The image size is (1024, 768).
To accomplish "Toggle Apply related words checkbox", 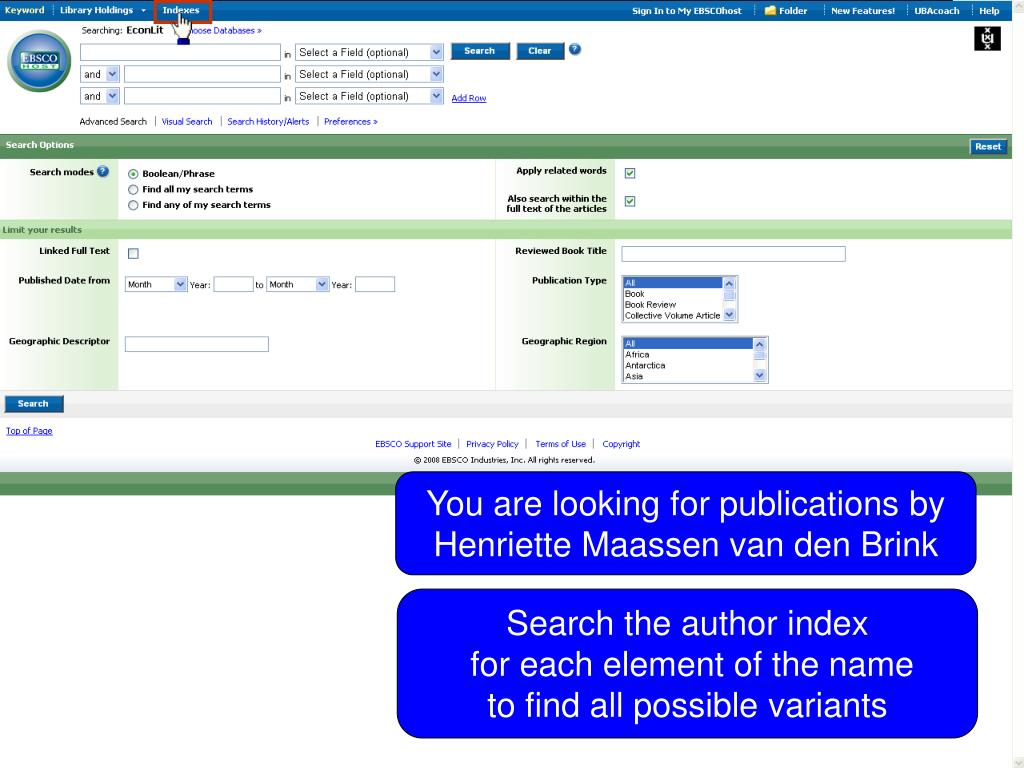I will [x=630, y=173].
